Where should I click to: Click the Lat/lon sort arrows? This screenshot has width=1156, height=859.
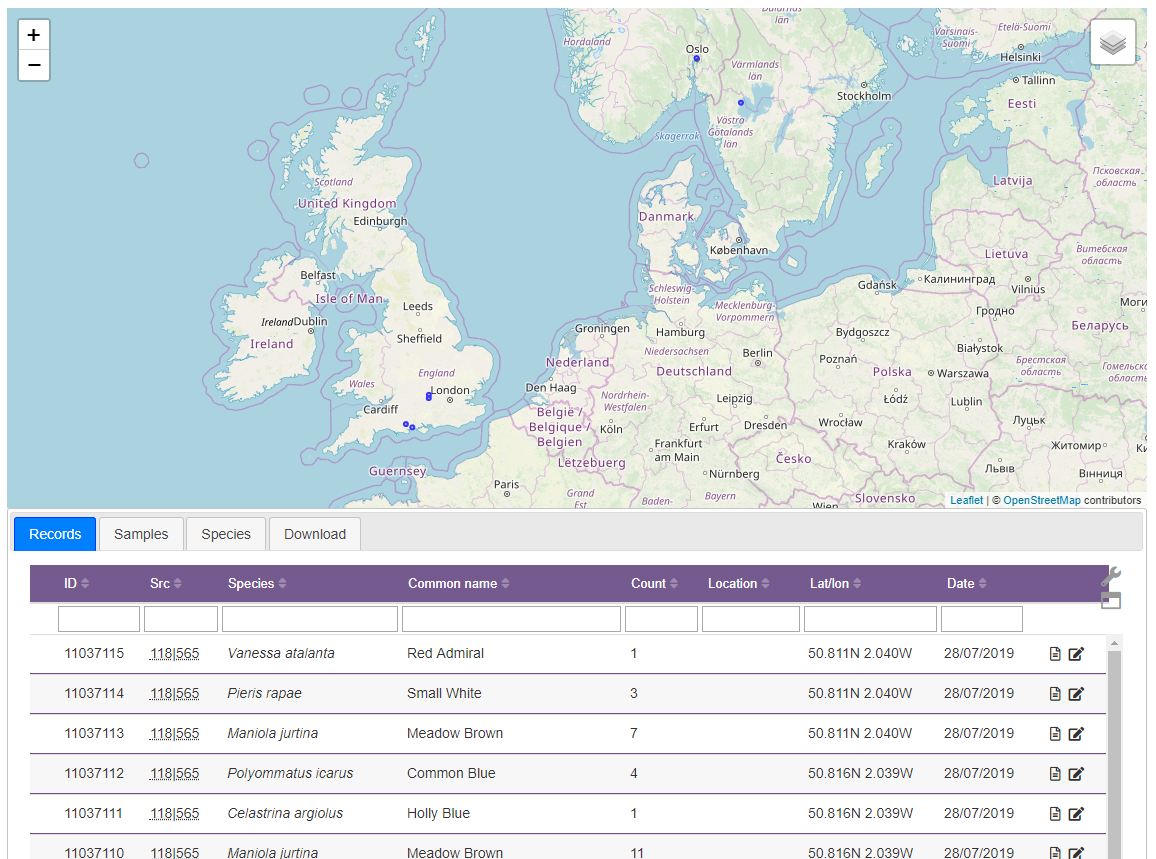pos(857,583)
